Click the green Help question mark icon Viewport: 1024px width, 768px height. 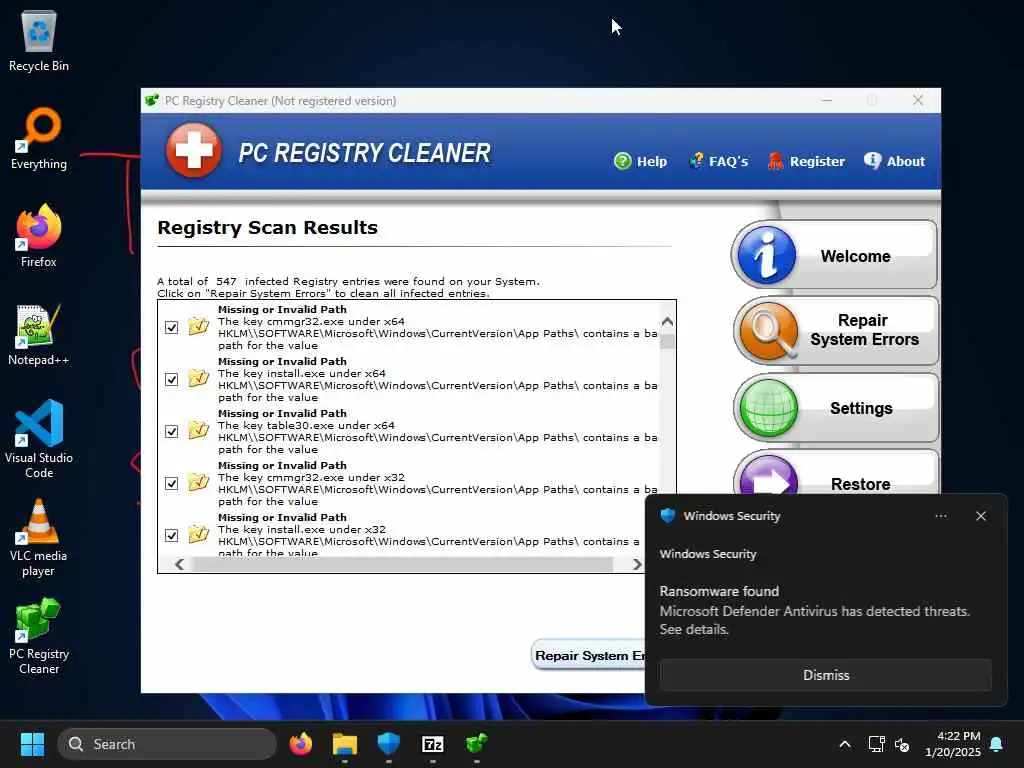pyautogui.click(x=623, y=161)
